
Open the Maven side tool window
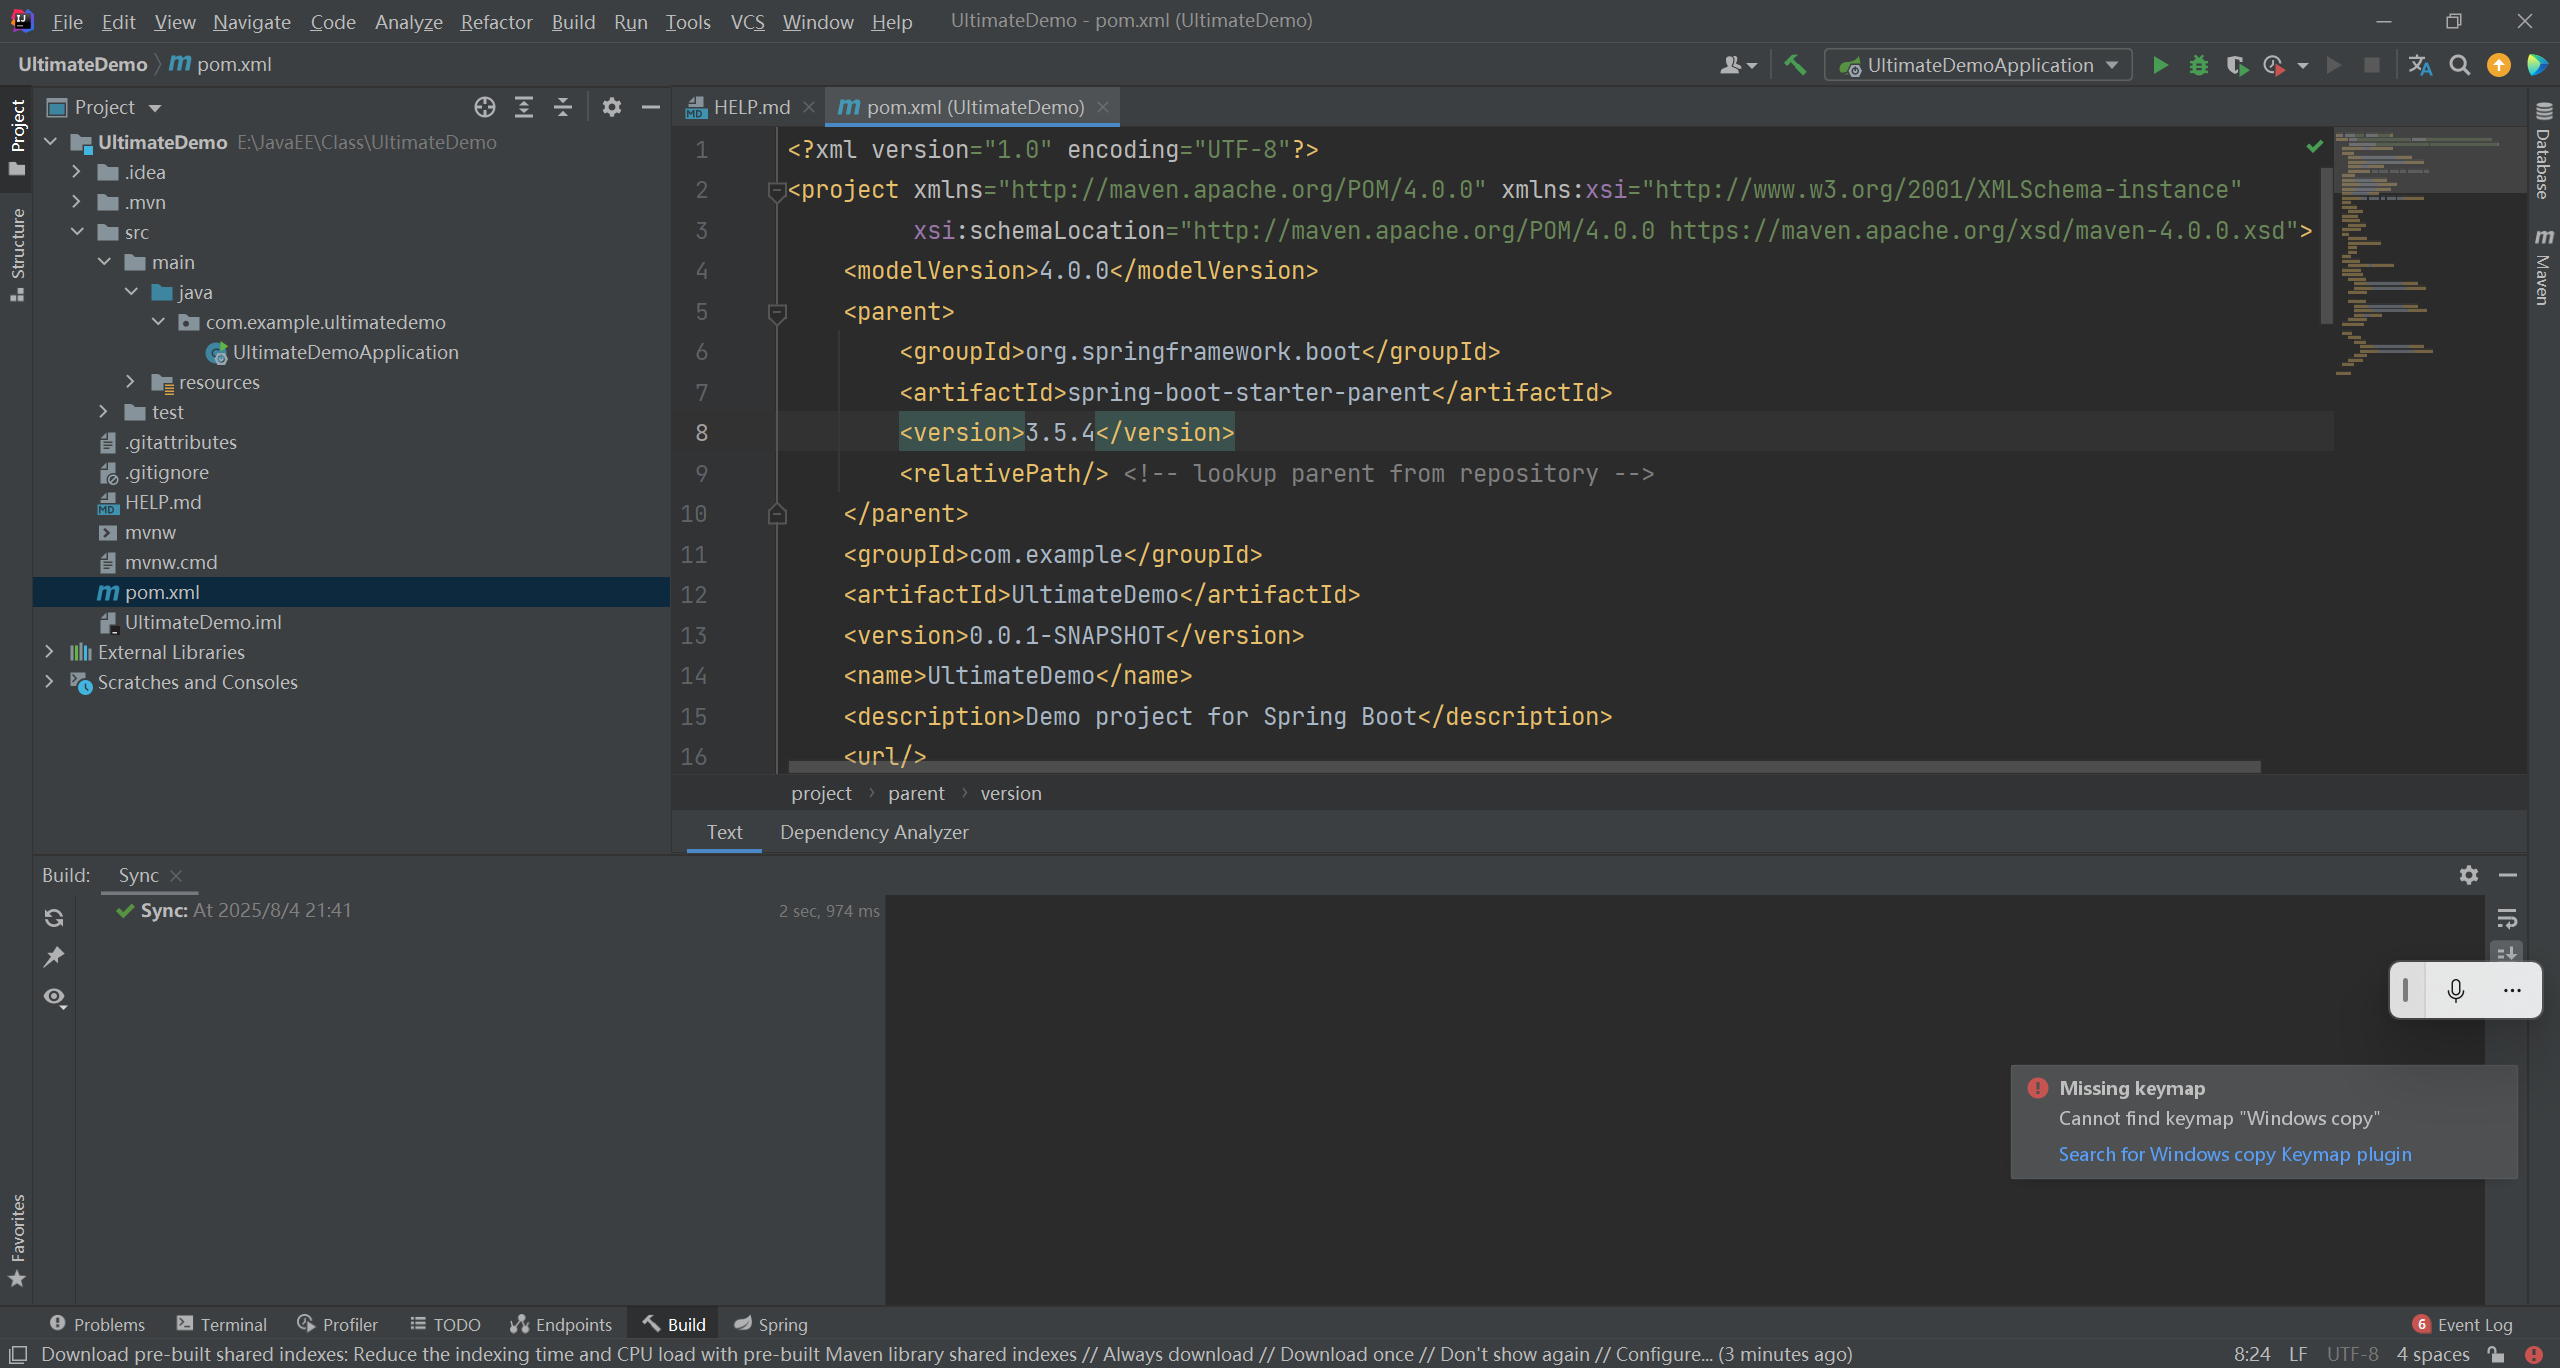point(2544,268)
